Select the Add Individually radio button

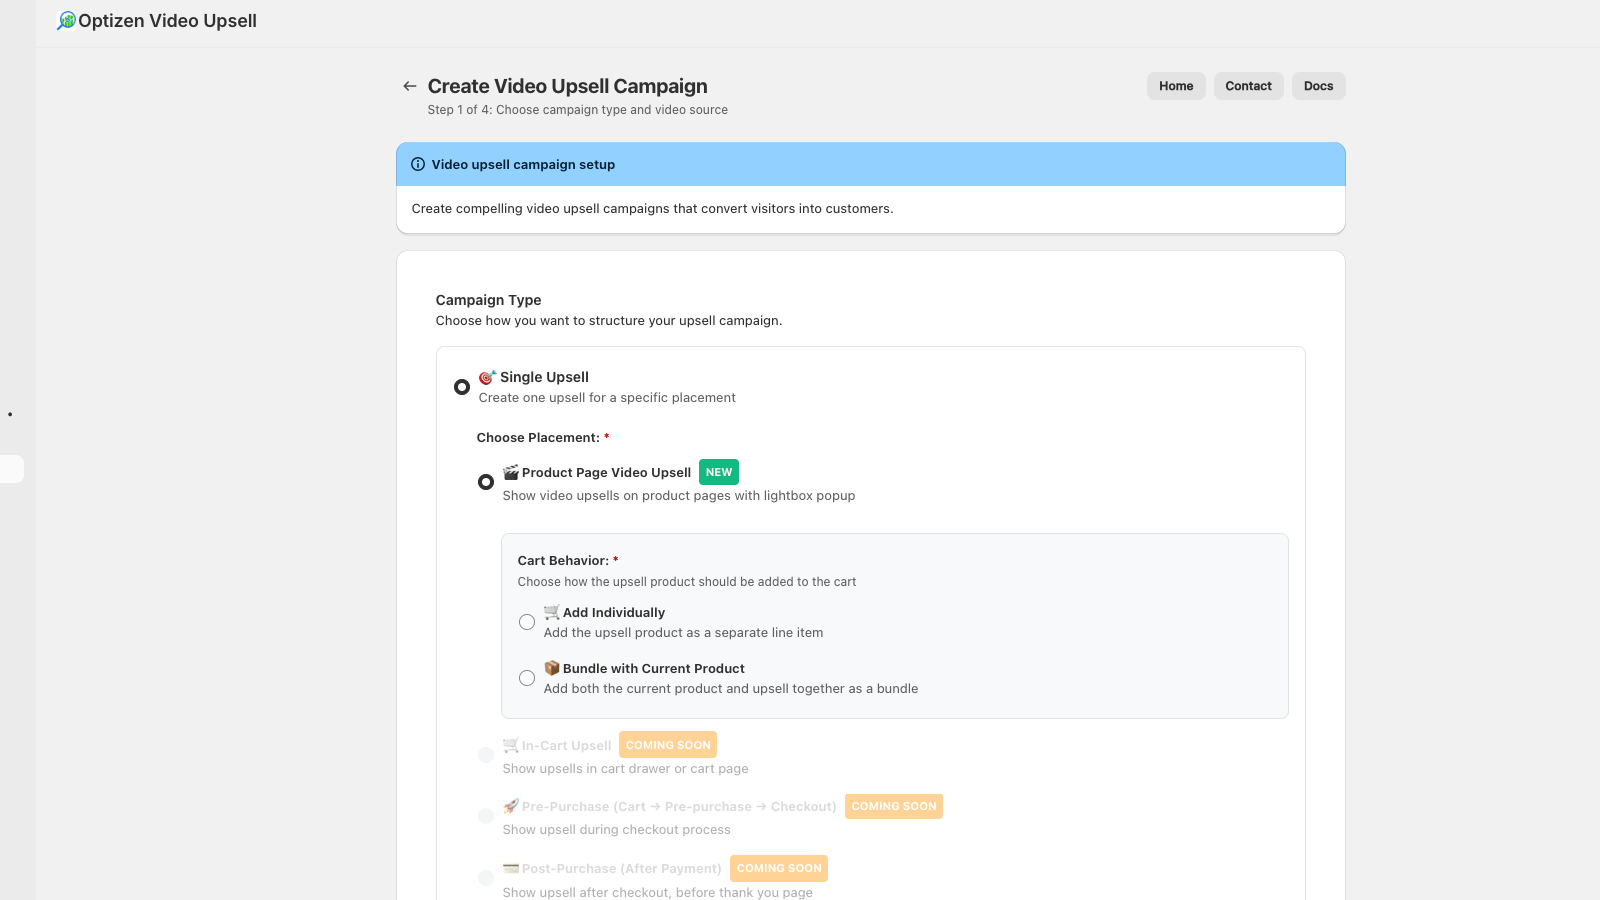click(x=527, y=621)
